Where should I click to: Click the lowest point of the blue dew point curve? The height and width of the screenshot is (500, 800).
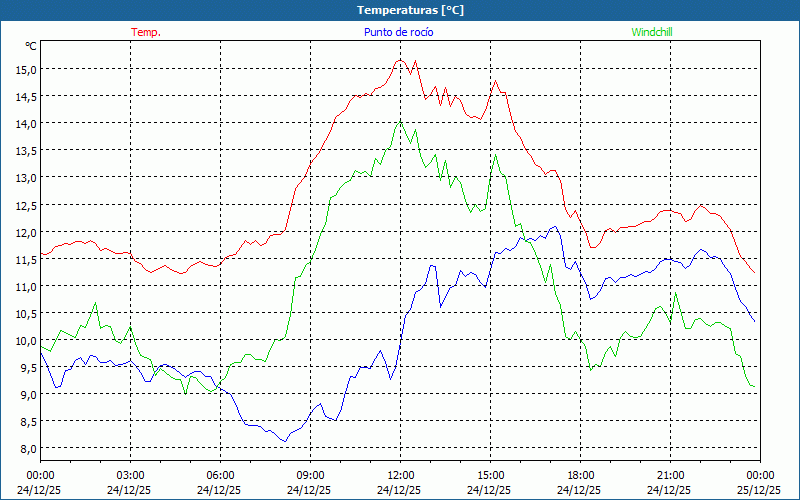[285, 441]
